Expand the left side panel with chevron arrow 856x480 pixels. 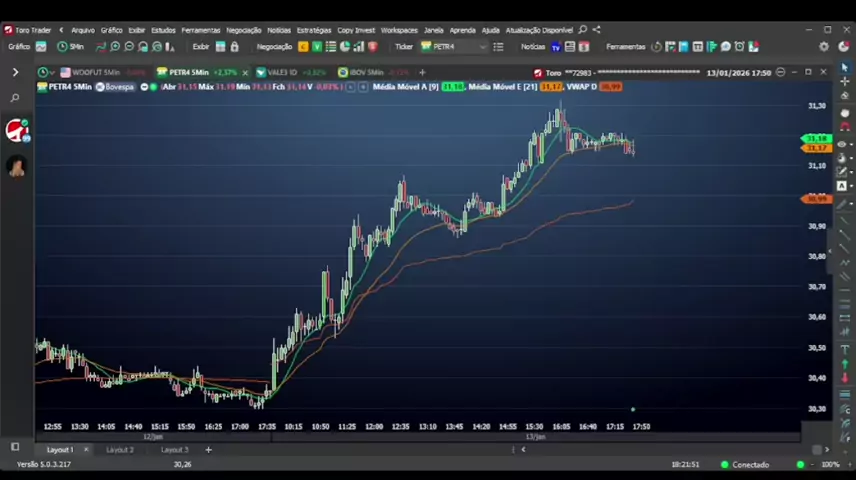15,72
